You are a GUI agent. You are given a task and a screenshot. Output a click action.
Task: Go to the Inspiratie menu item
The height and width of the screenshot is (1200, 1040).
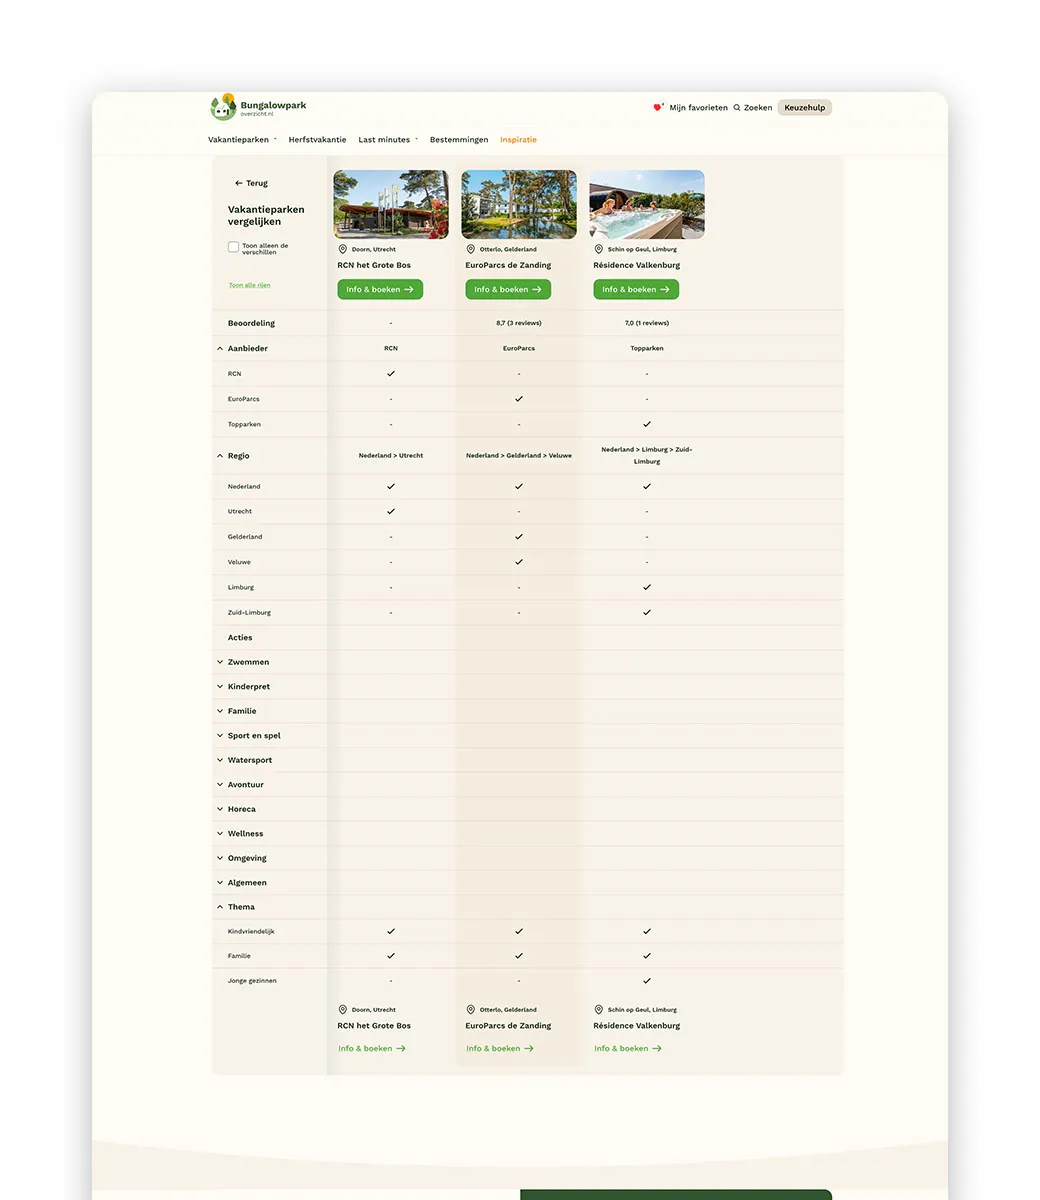[518, 140]
